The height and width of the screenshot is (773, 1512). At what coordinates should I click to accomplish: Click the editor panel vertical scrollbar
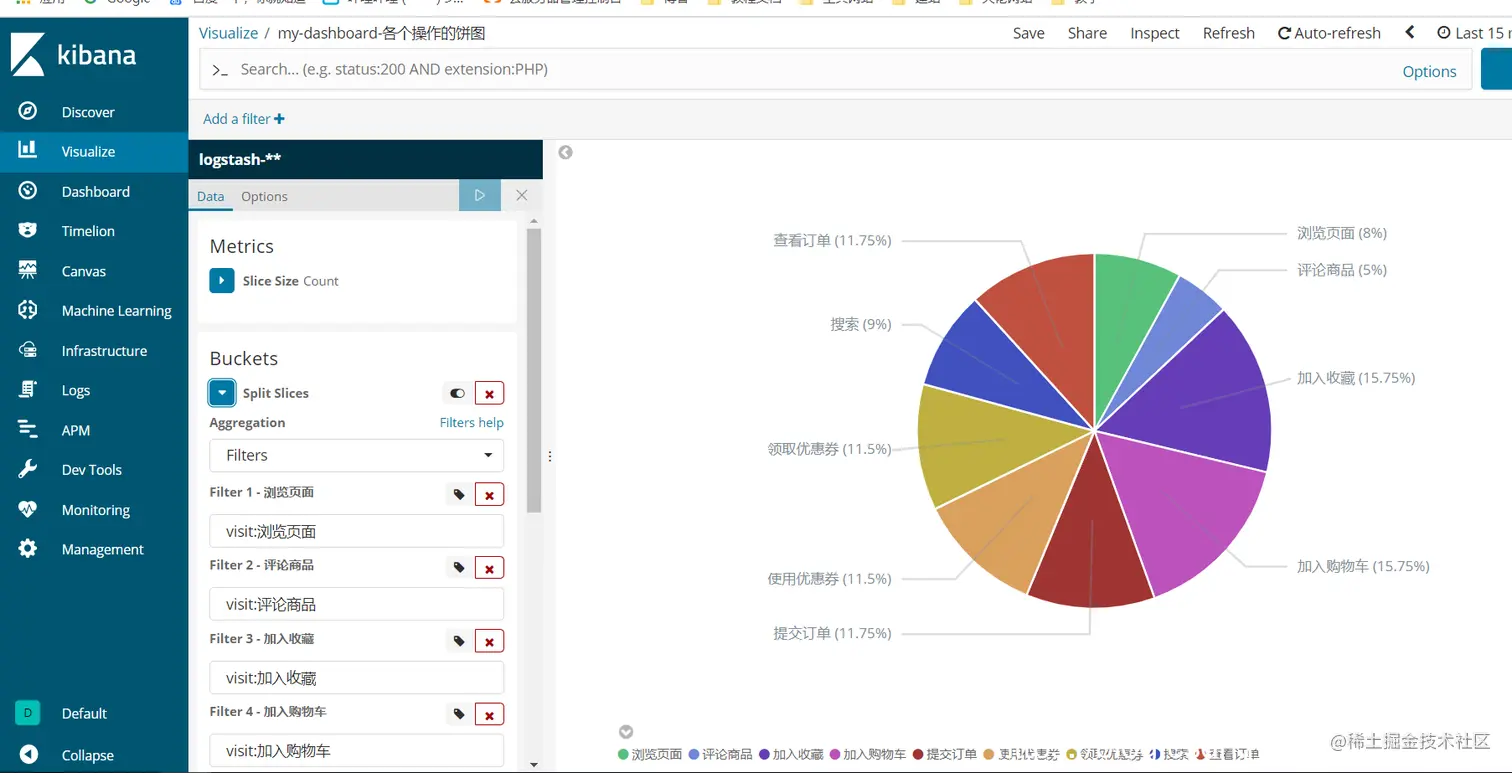pyautogui.click(x=533, y=370)
